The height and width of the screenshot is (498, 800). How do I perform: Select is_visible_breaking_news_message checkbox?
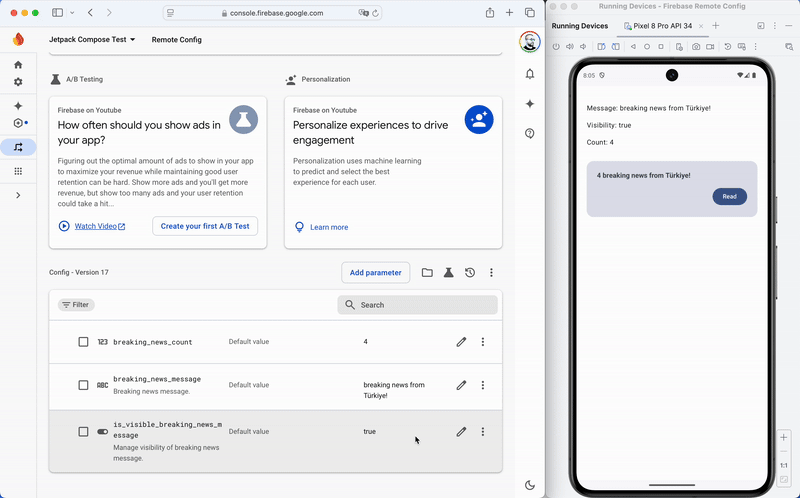[83, 432]
